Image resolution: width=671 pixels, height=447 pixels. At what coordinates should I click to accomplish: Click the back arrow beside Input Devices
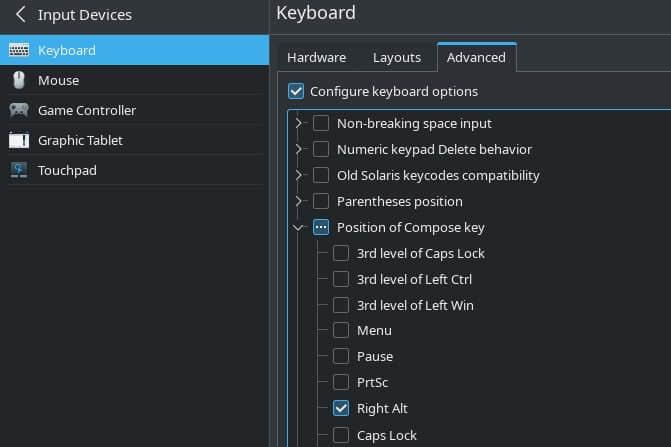(x=20, y=15)
